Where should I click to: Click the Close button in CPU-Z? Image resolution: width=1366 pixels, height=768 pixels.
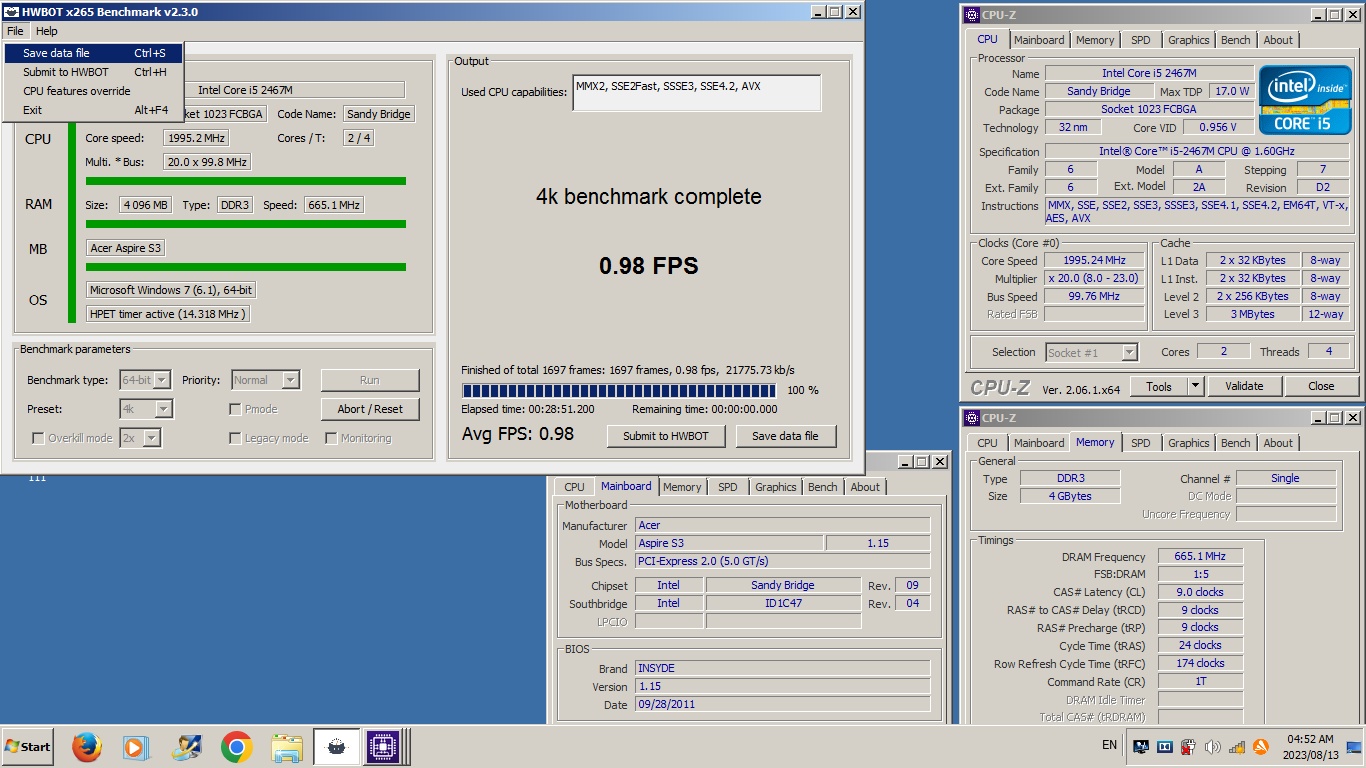click(x=1321, y=386)
